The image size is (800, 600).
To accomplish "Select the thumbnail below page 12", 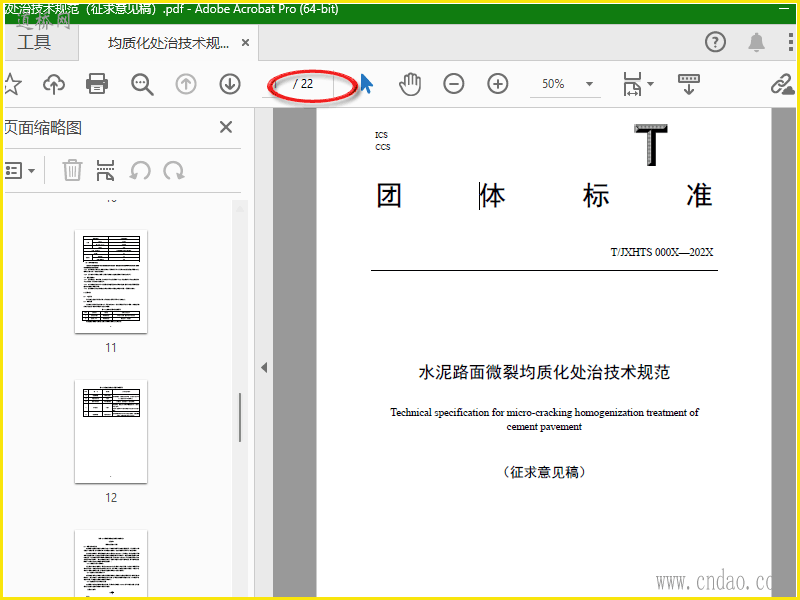I will coord(111,563).
